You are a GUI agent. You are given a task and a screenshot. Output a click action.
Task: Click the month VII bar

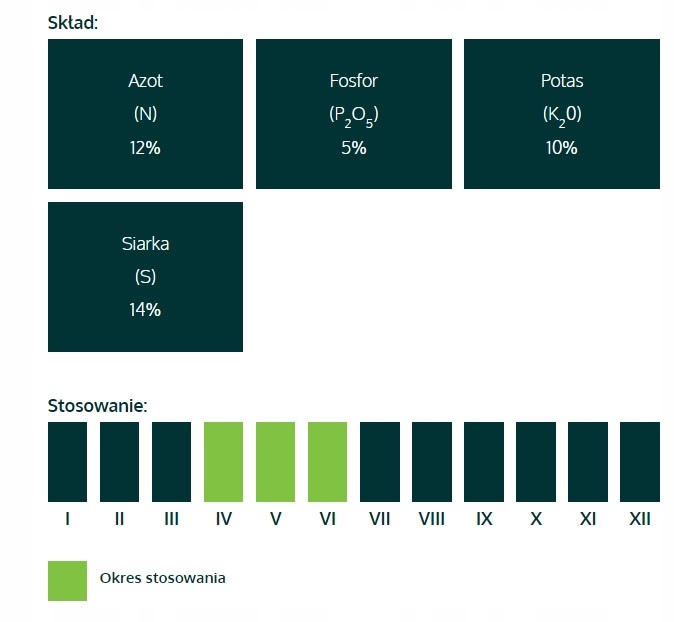click(x=379, y=462)
